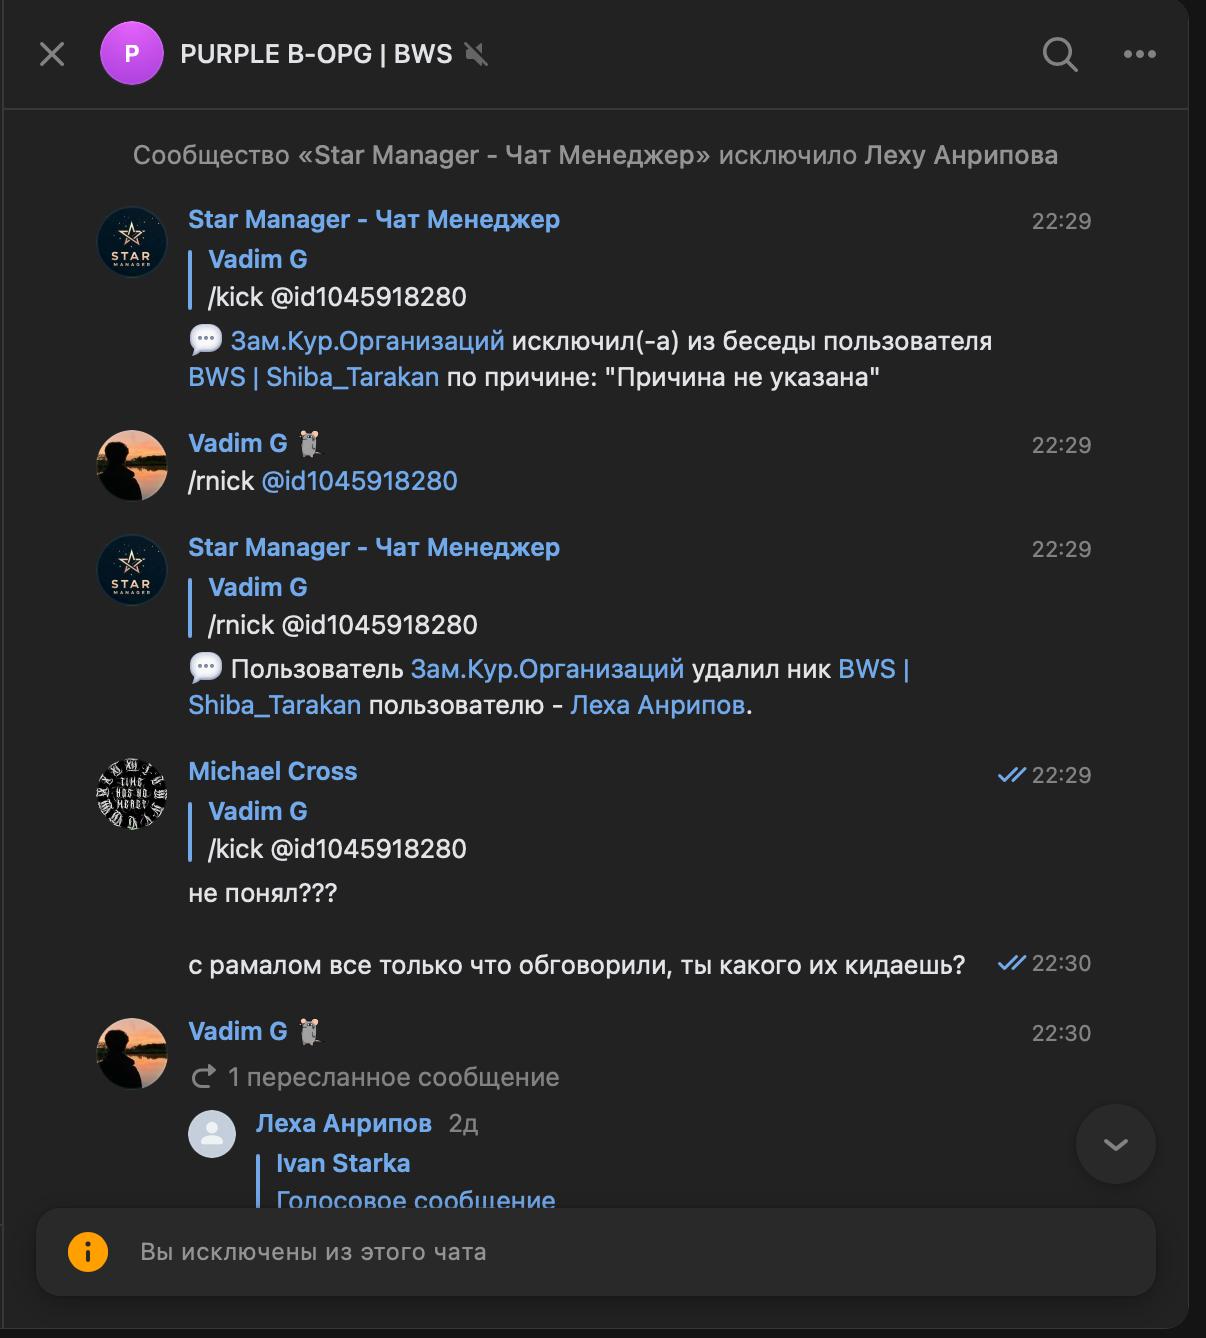Close the PURPLE B-OPG chat panel
Screen dimensions: 1206x1338
pos(52,54)
